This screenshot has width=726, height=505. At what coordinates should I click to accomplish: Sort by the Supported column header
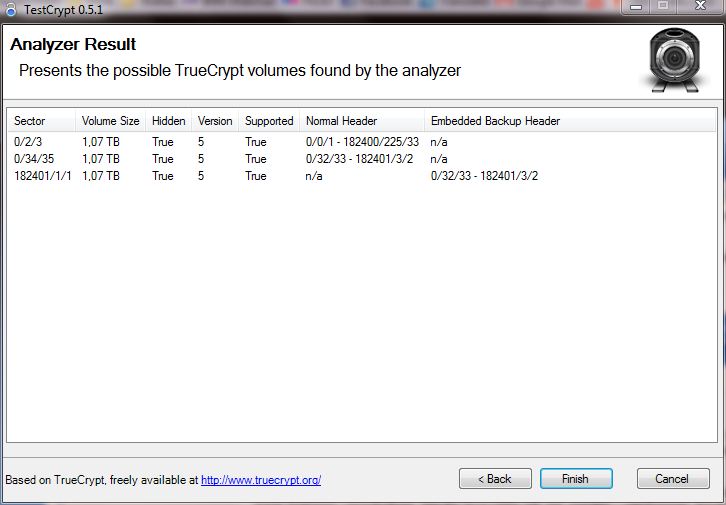(269, 121)
